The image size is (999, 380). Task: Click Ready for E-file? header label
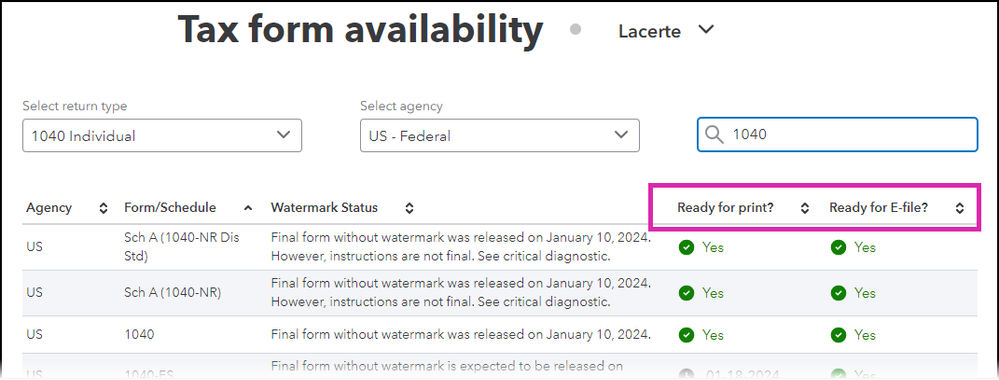point(879,208)
